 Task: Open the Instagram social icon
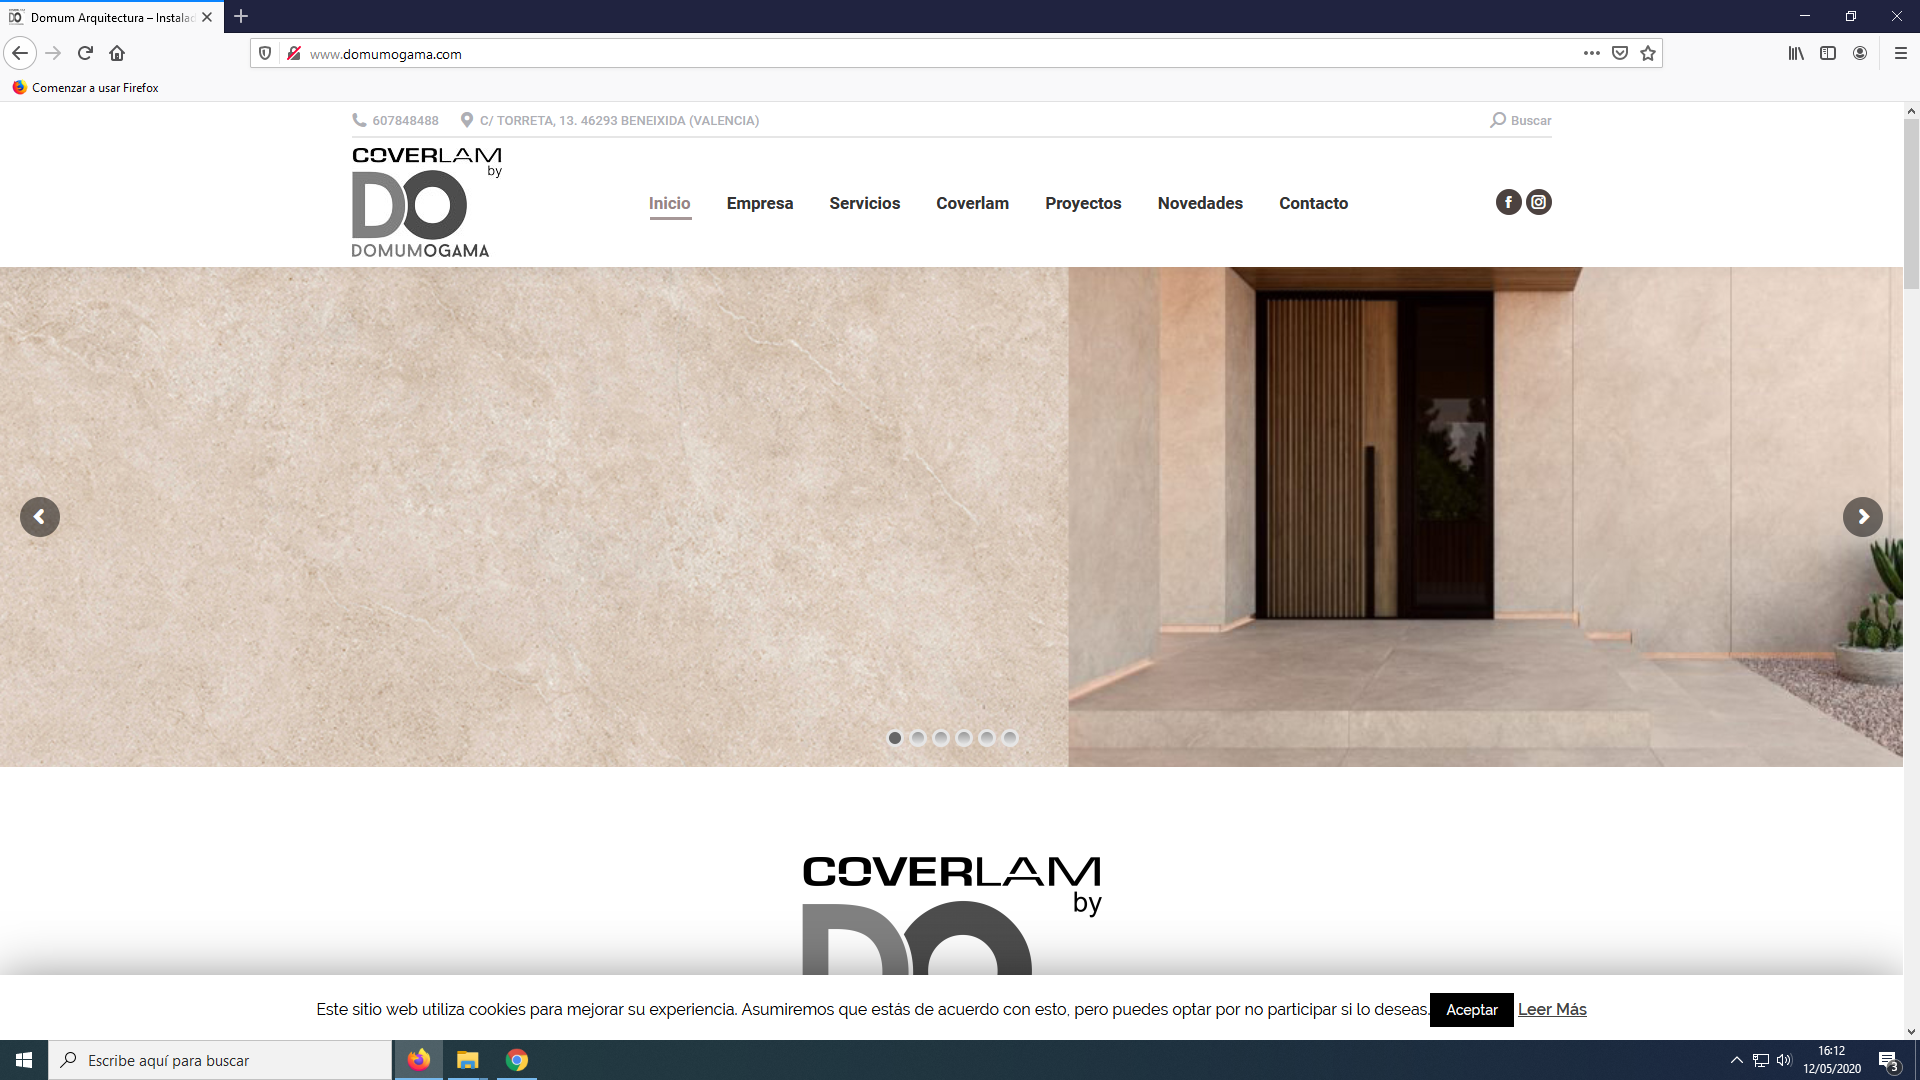[1539, 202]
